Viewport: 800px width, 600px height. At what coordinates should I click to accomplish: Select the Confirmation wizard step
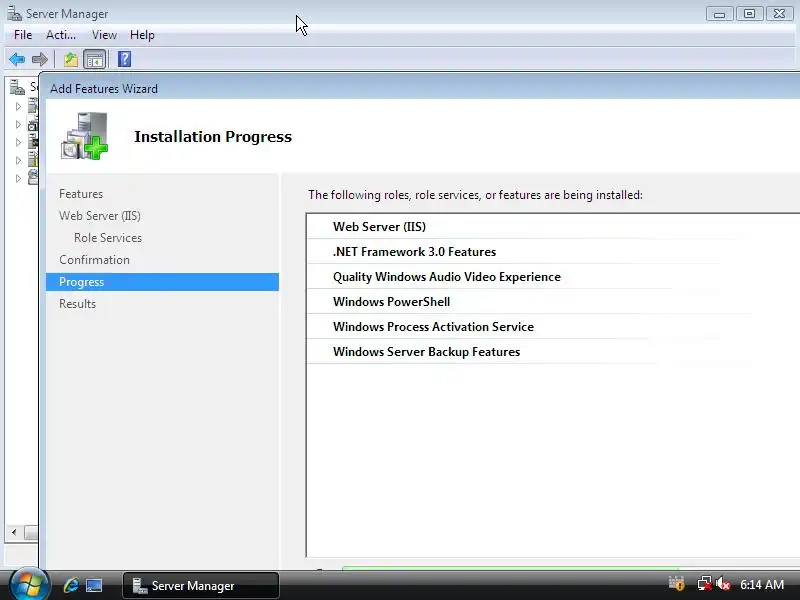click(x=94, y=260)
